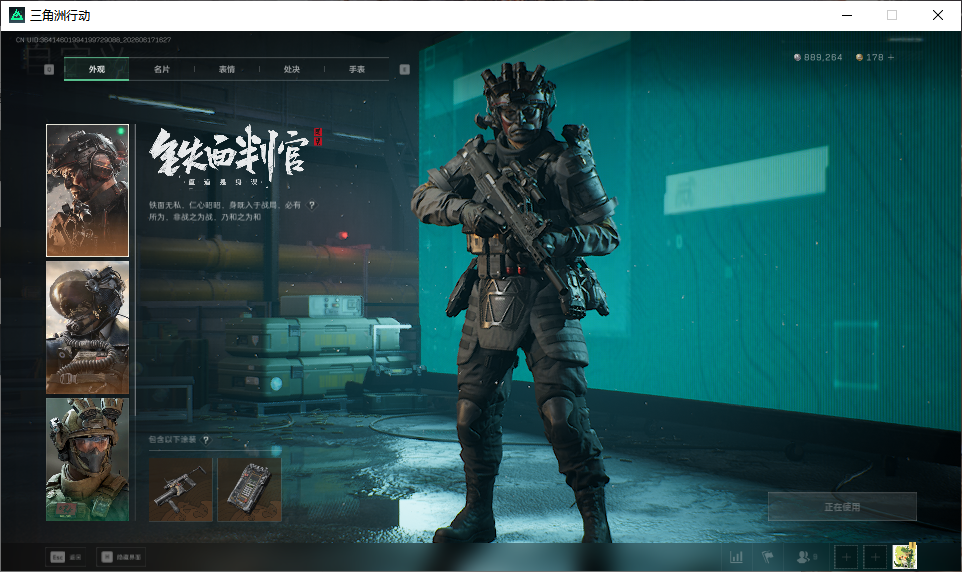Switch to the 名片 tab

coord(161,69)
